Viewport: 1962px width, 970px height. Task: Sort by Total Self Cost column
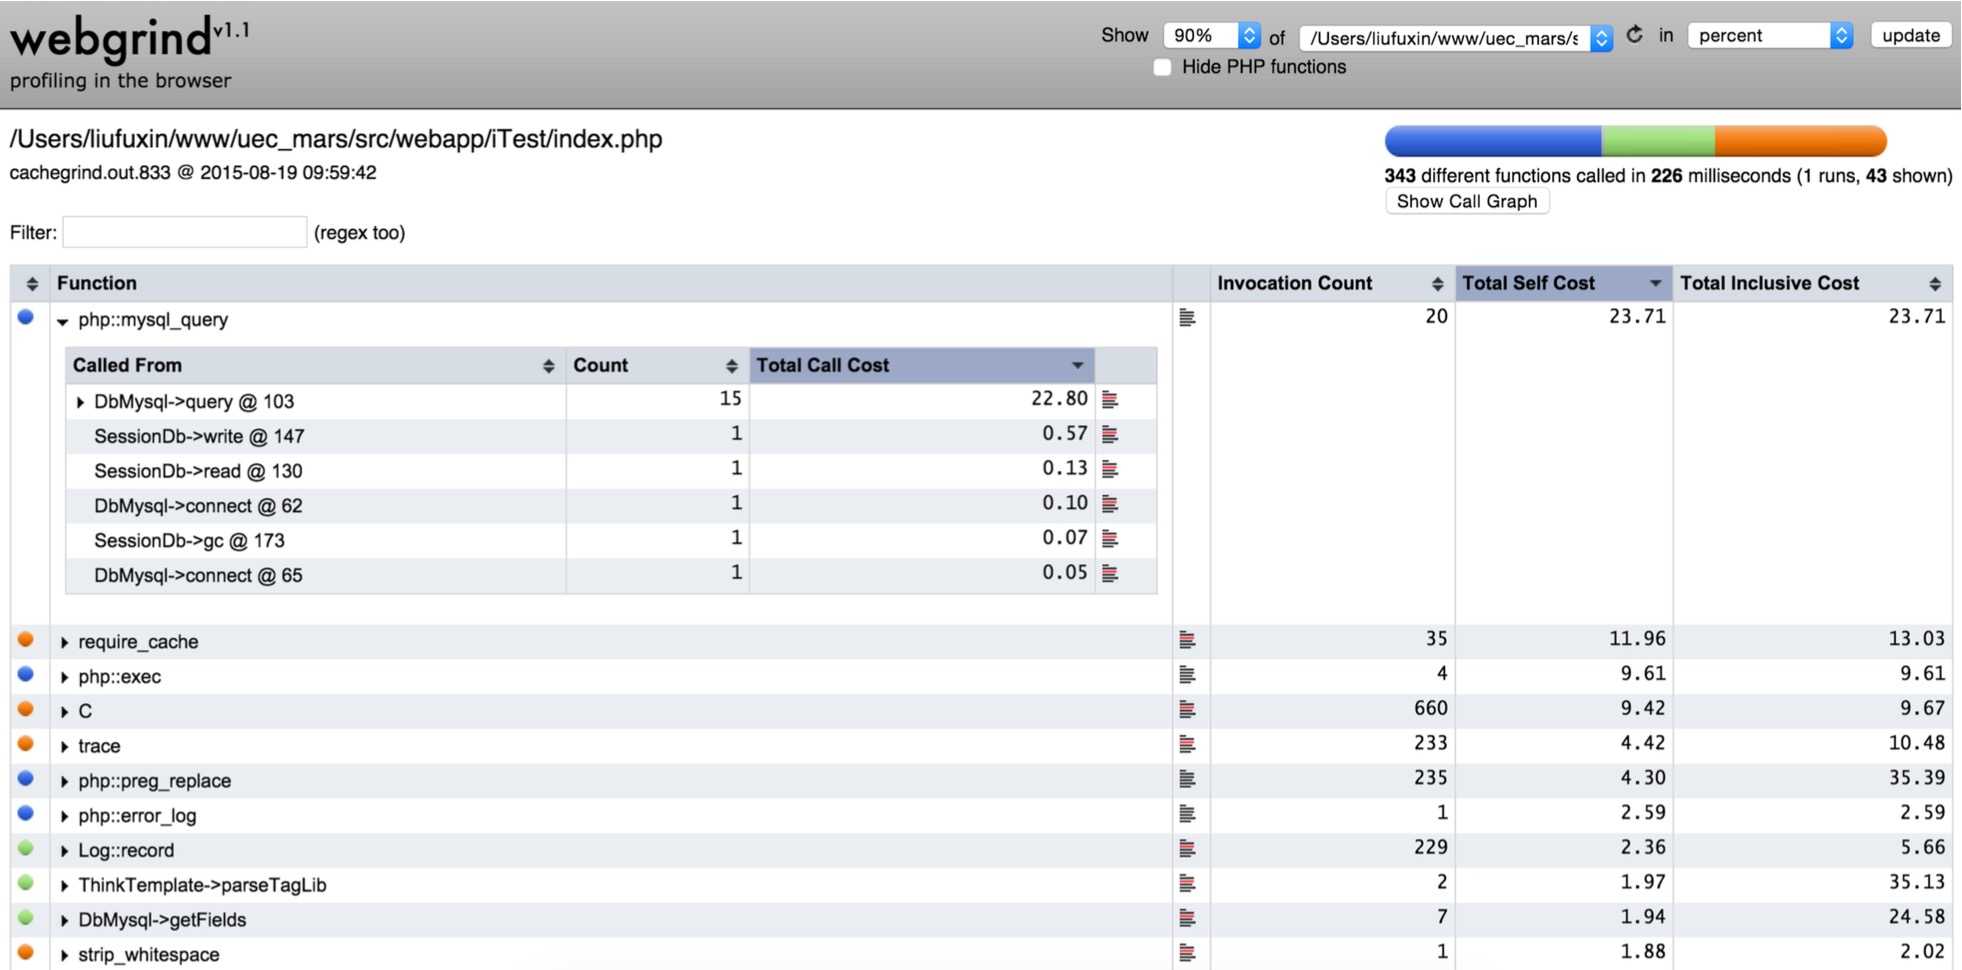[1564, 283]
